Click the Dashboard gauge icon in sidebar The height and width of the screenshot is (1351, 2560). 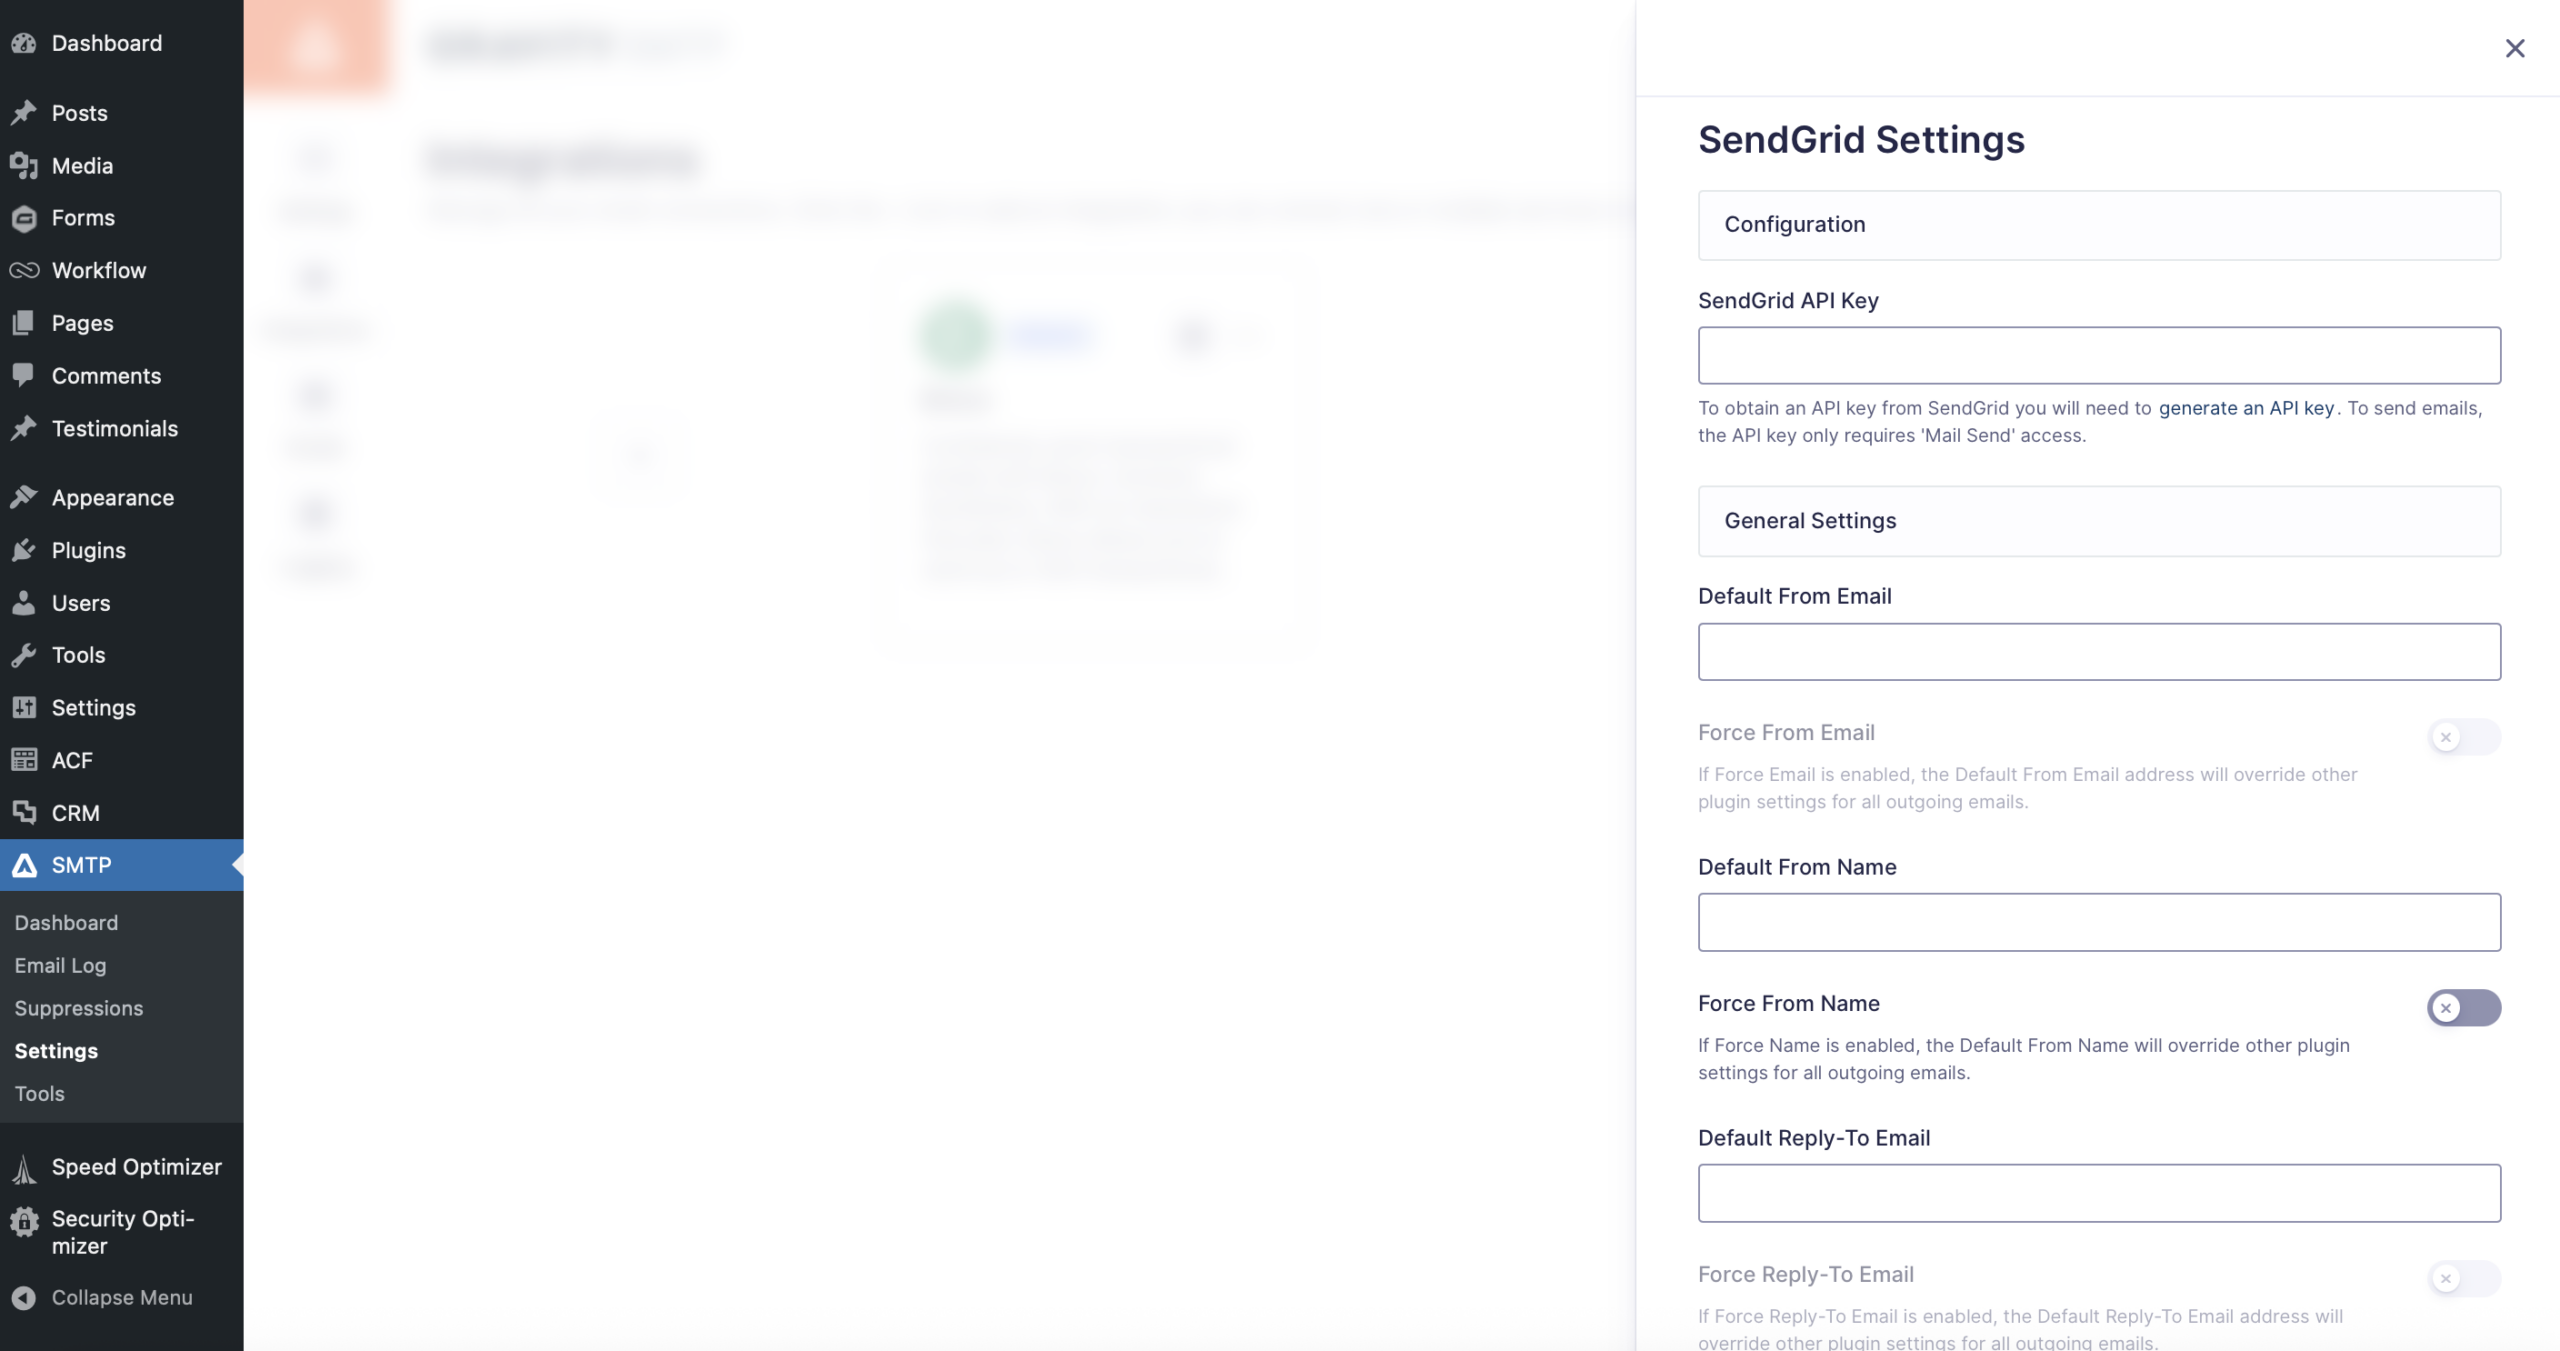pyautogui.click(x=24, y=43)
